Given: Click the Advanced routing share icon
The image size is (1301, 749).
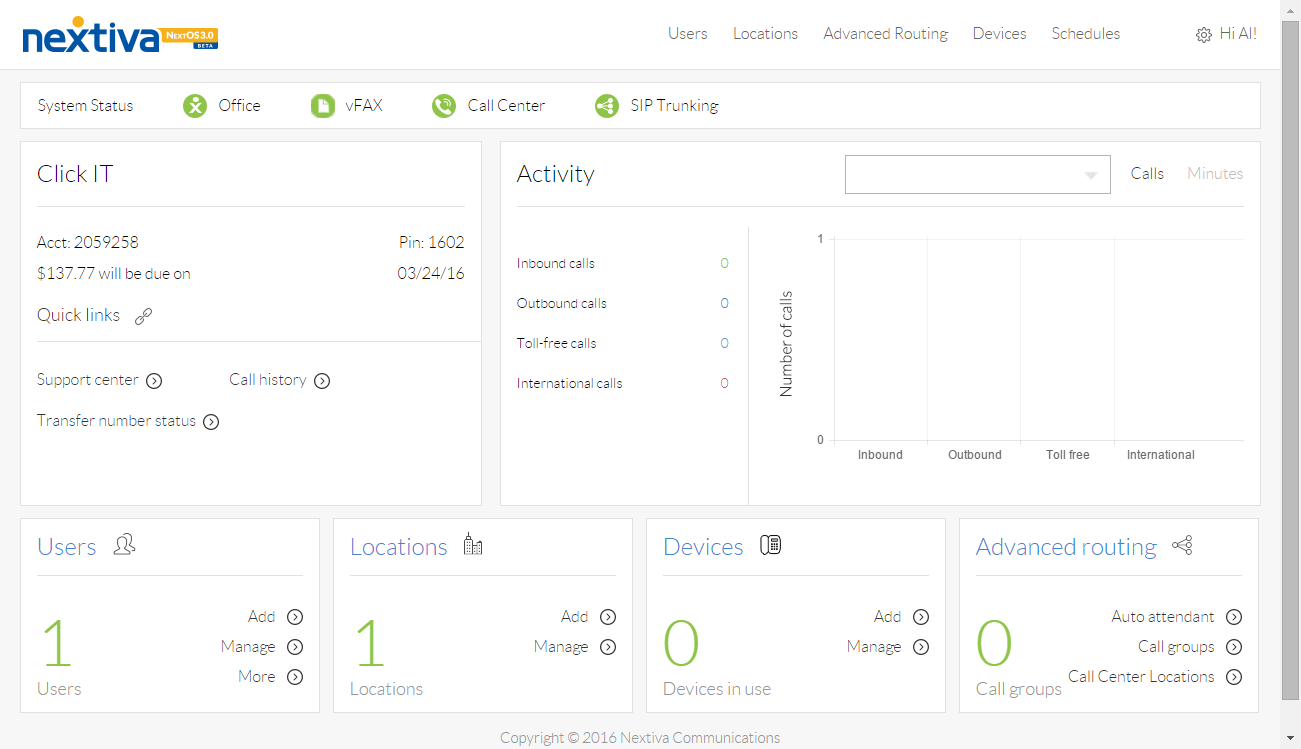Looking at the screenshot, I should tap(1182, 545).
